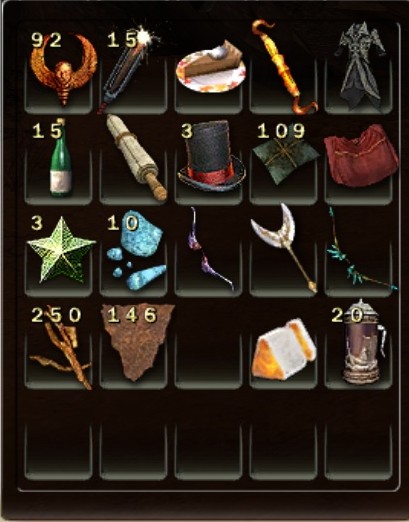Select the golden winged idol stack of 92
Viewport: 409px width, 522px height.
[x=62, y=71]
